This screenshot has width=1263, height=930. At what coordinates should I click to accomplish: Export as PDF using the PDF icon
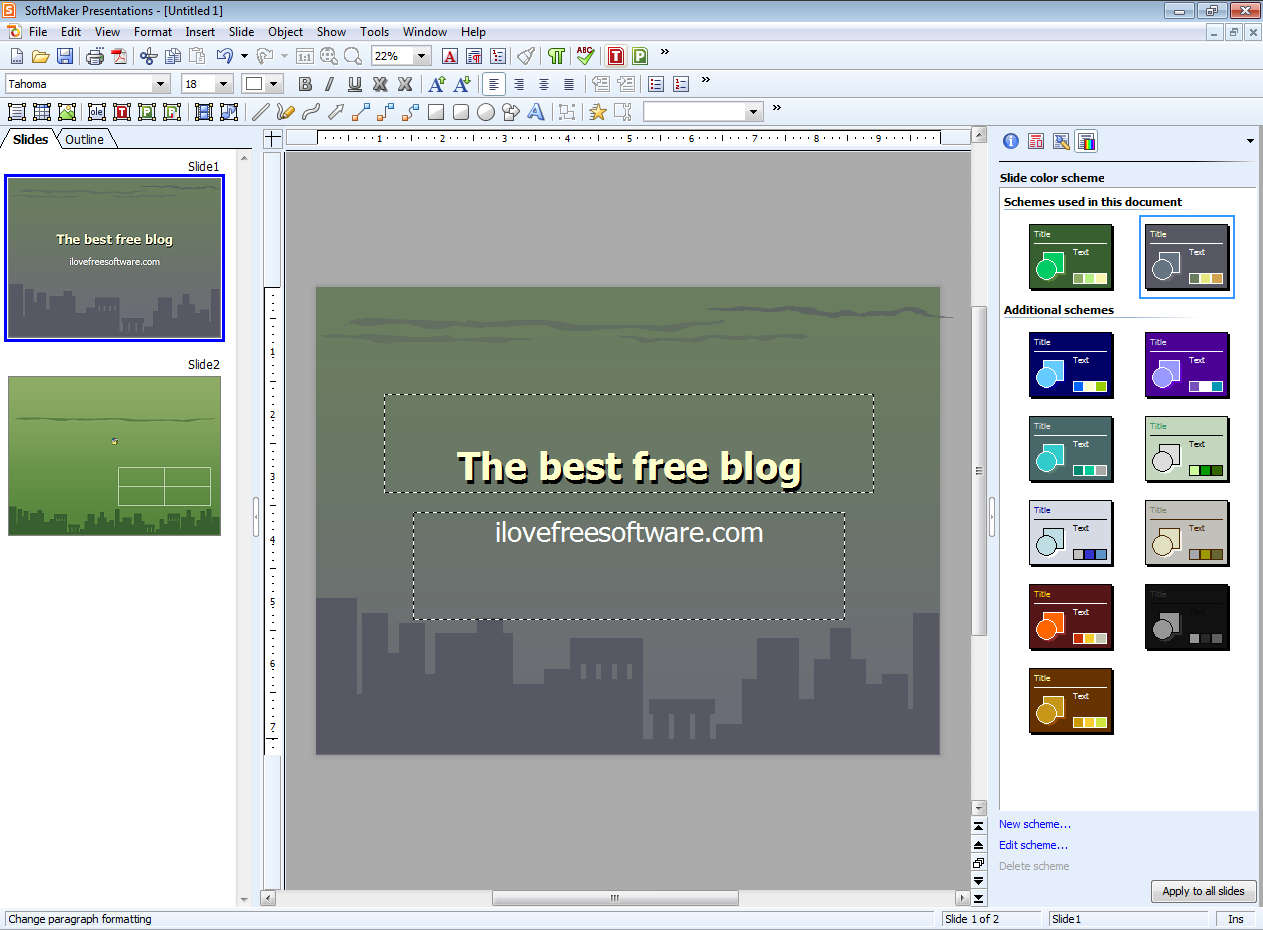point(119,57)
